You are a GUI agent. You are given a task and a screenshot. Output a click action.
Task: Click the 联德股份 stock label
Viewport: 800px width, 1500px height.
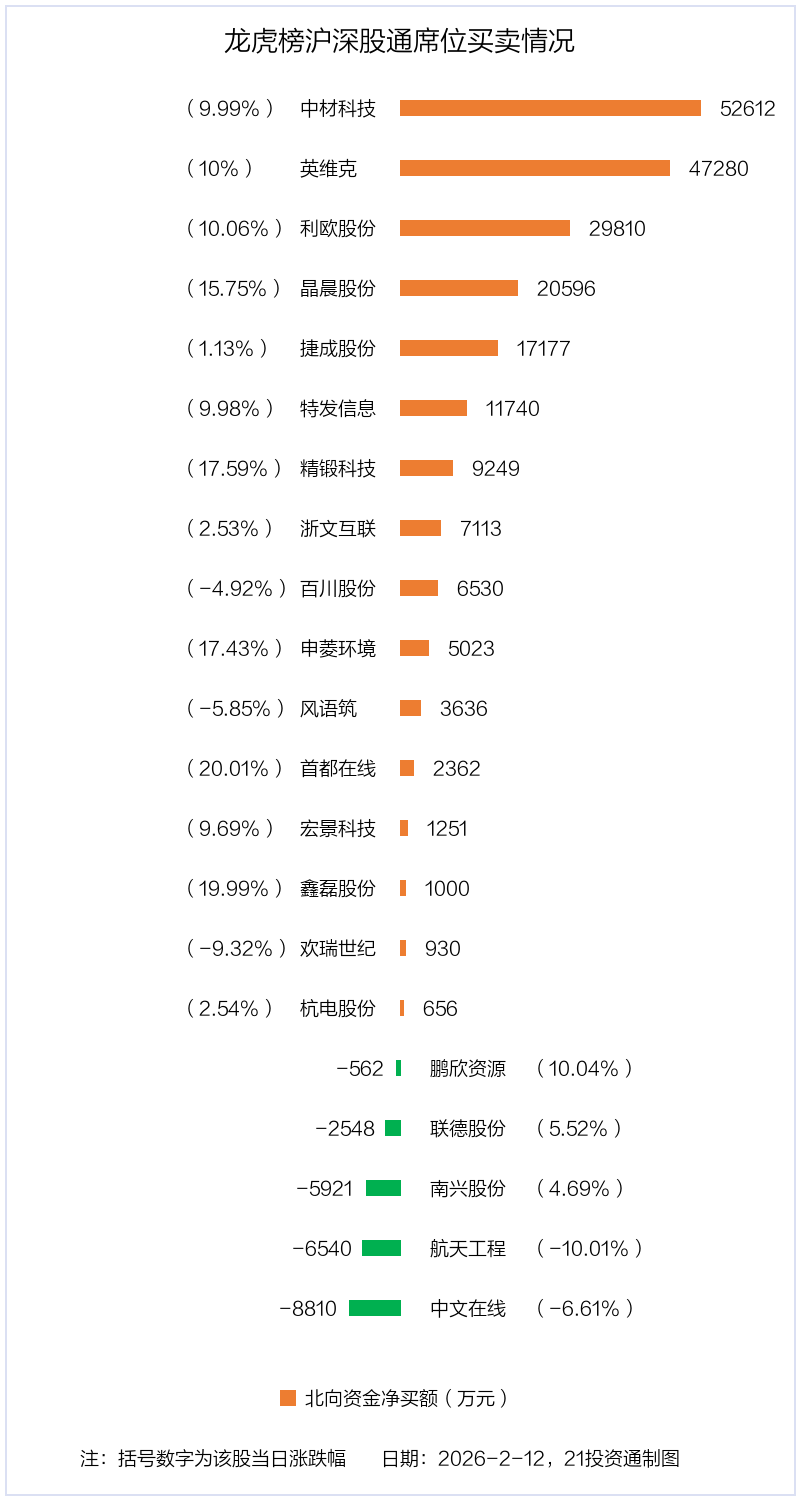tap(468, 1128)
